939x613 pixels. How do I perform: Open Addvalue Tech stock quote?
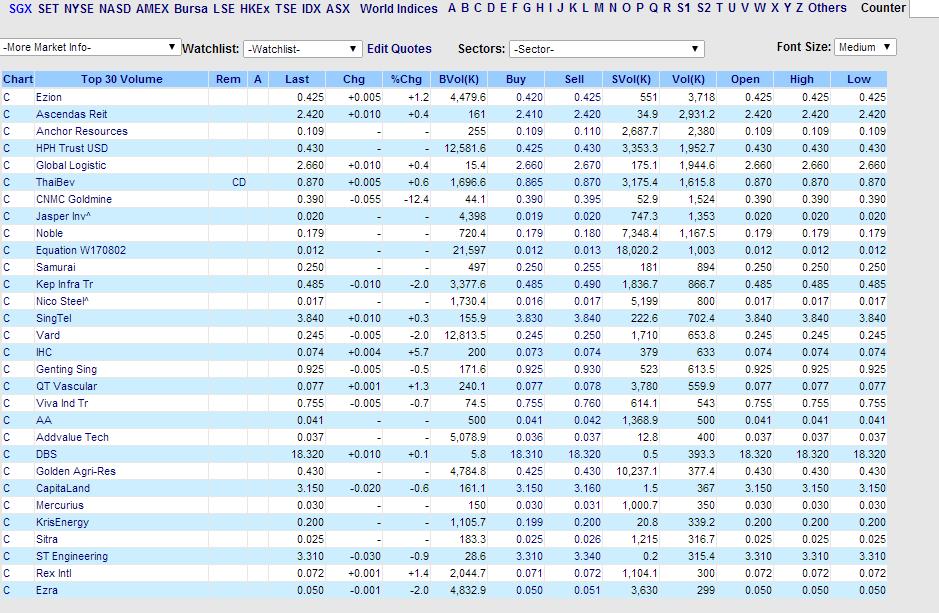coord(72,437)
